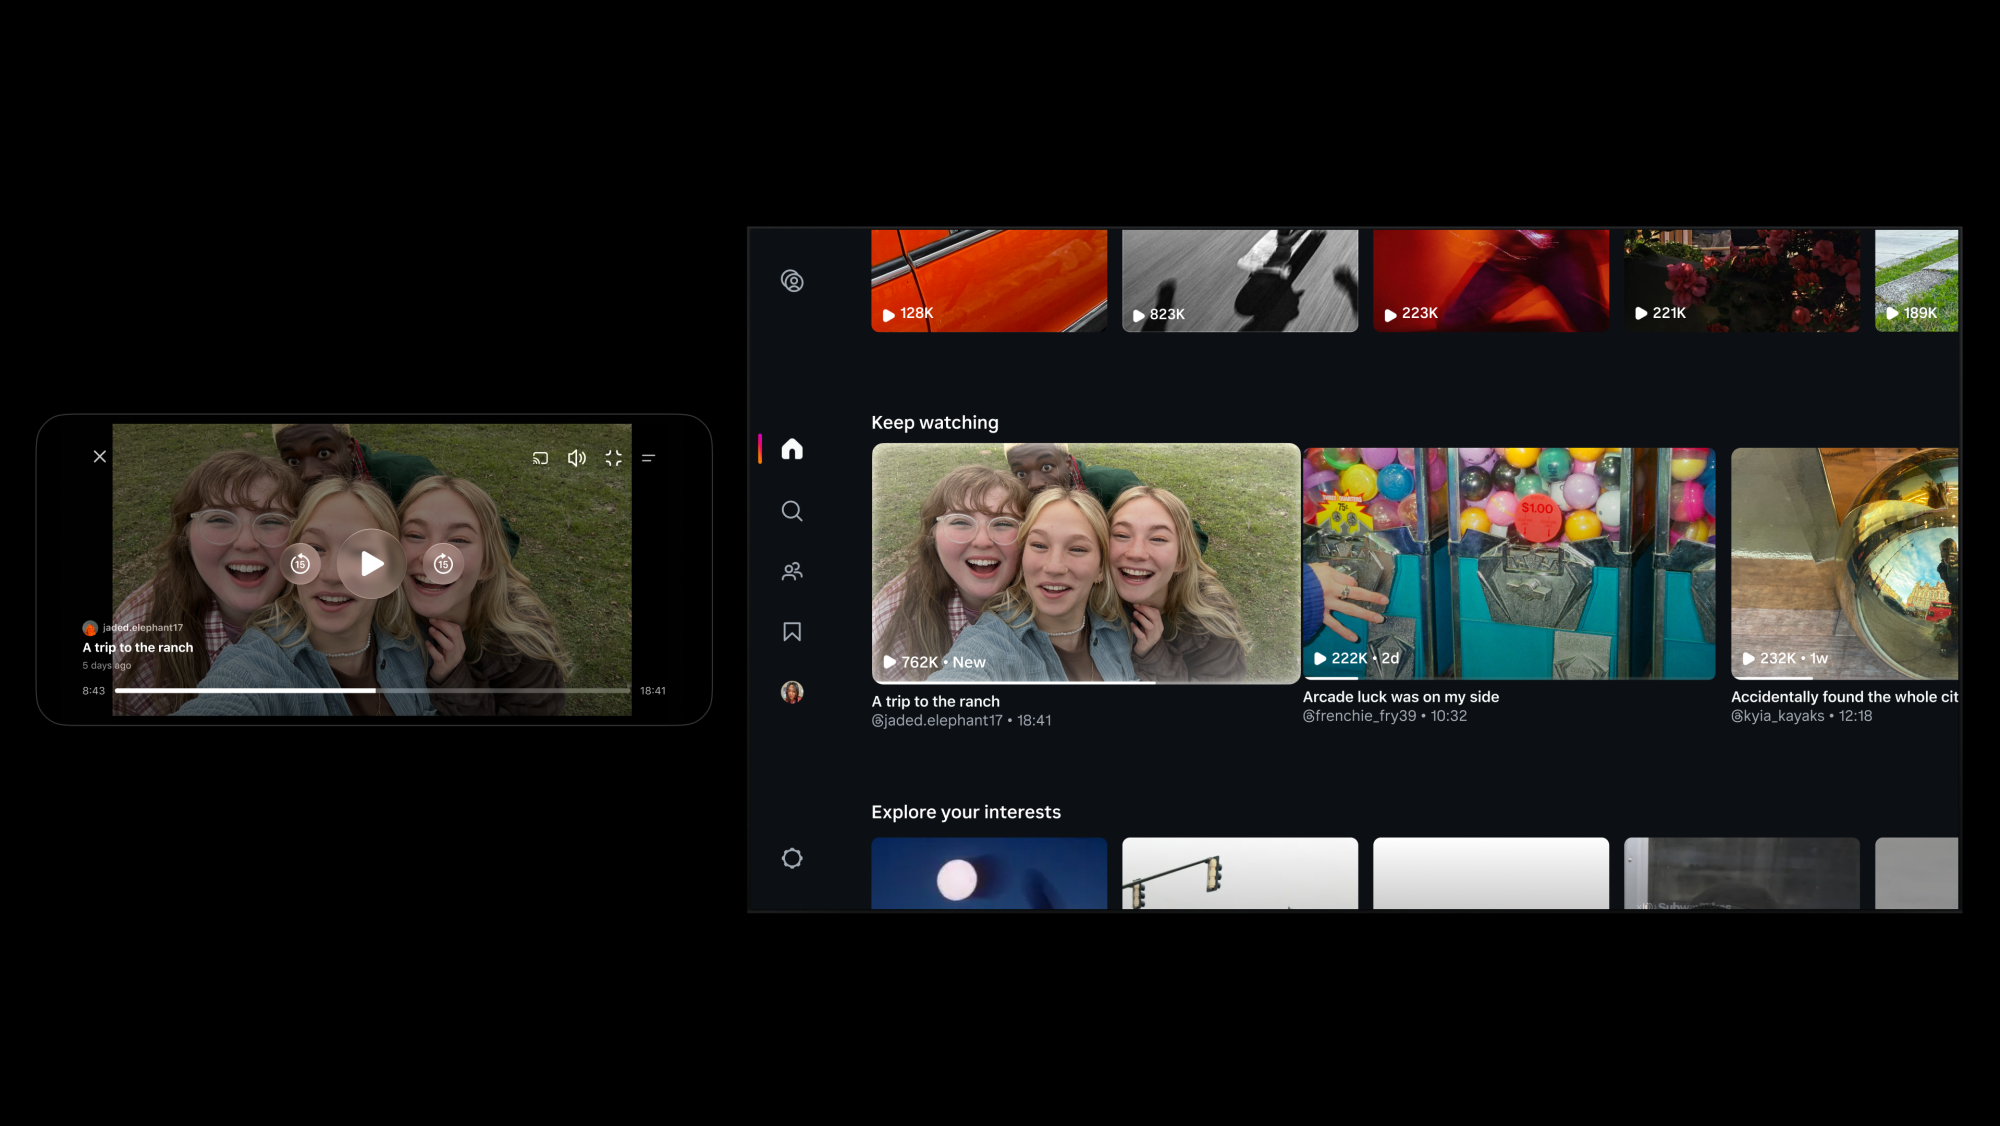The image size is (2000, 1126).
Task: Seek on the video progress bar
Action: (372, 690)
